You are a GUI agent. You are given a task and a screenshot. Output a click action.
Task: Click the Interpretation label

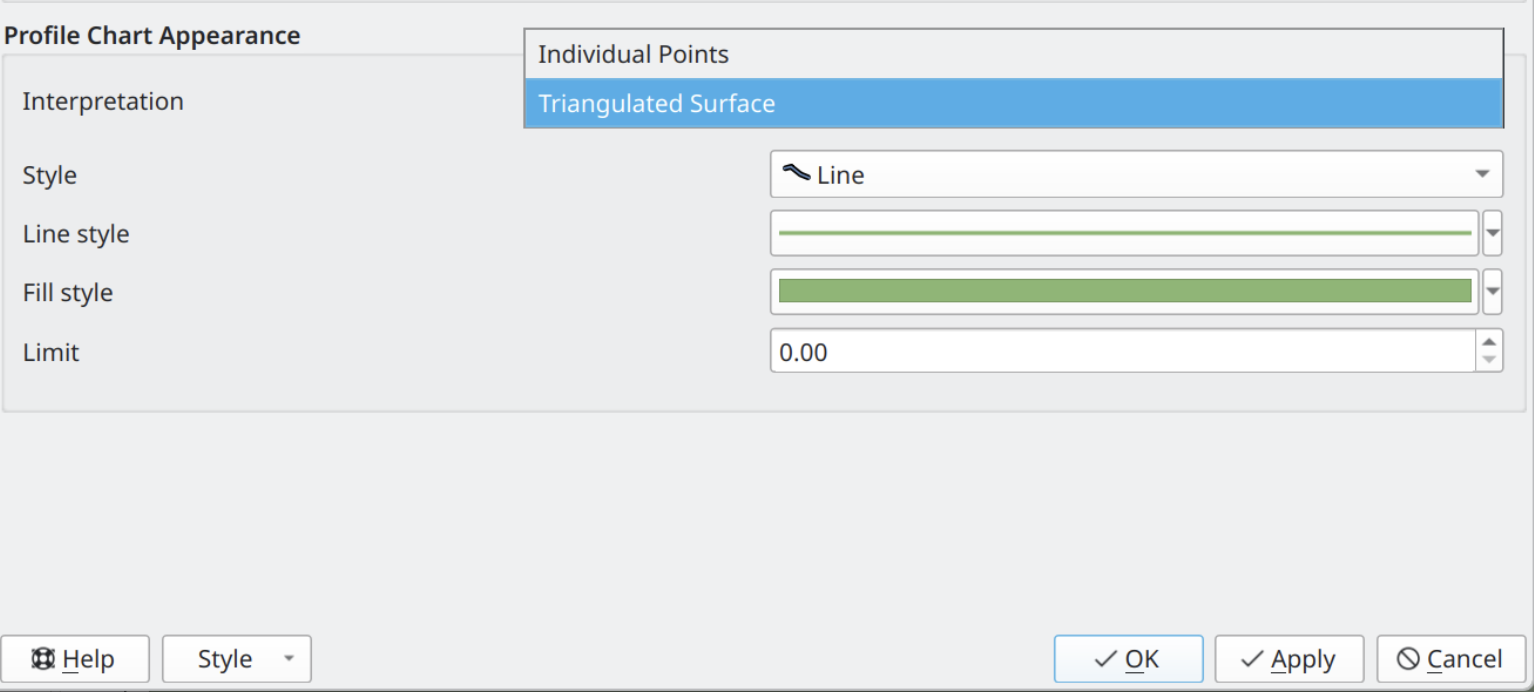pyautogui.click(x=103, y=101)
